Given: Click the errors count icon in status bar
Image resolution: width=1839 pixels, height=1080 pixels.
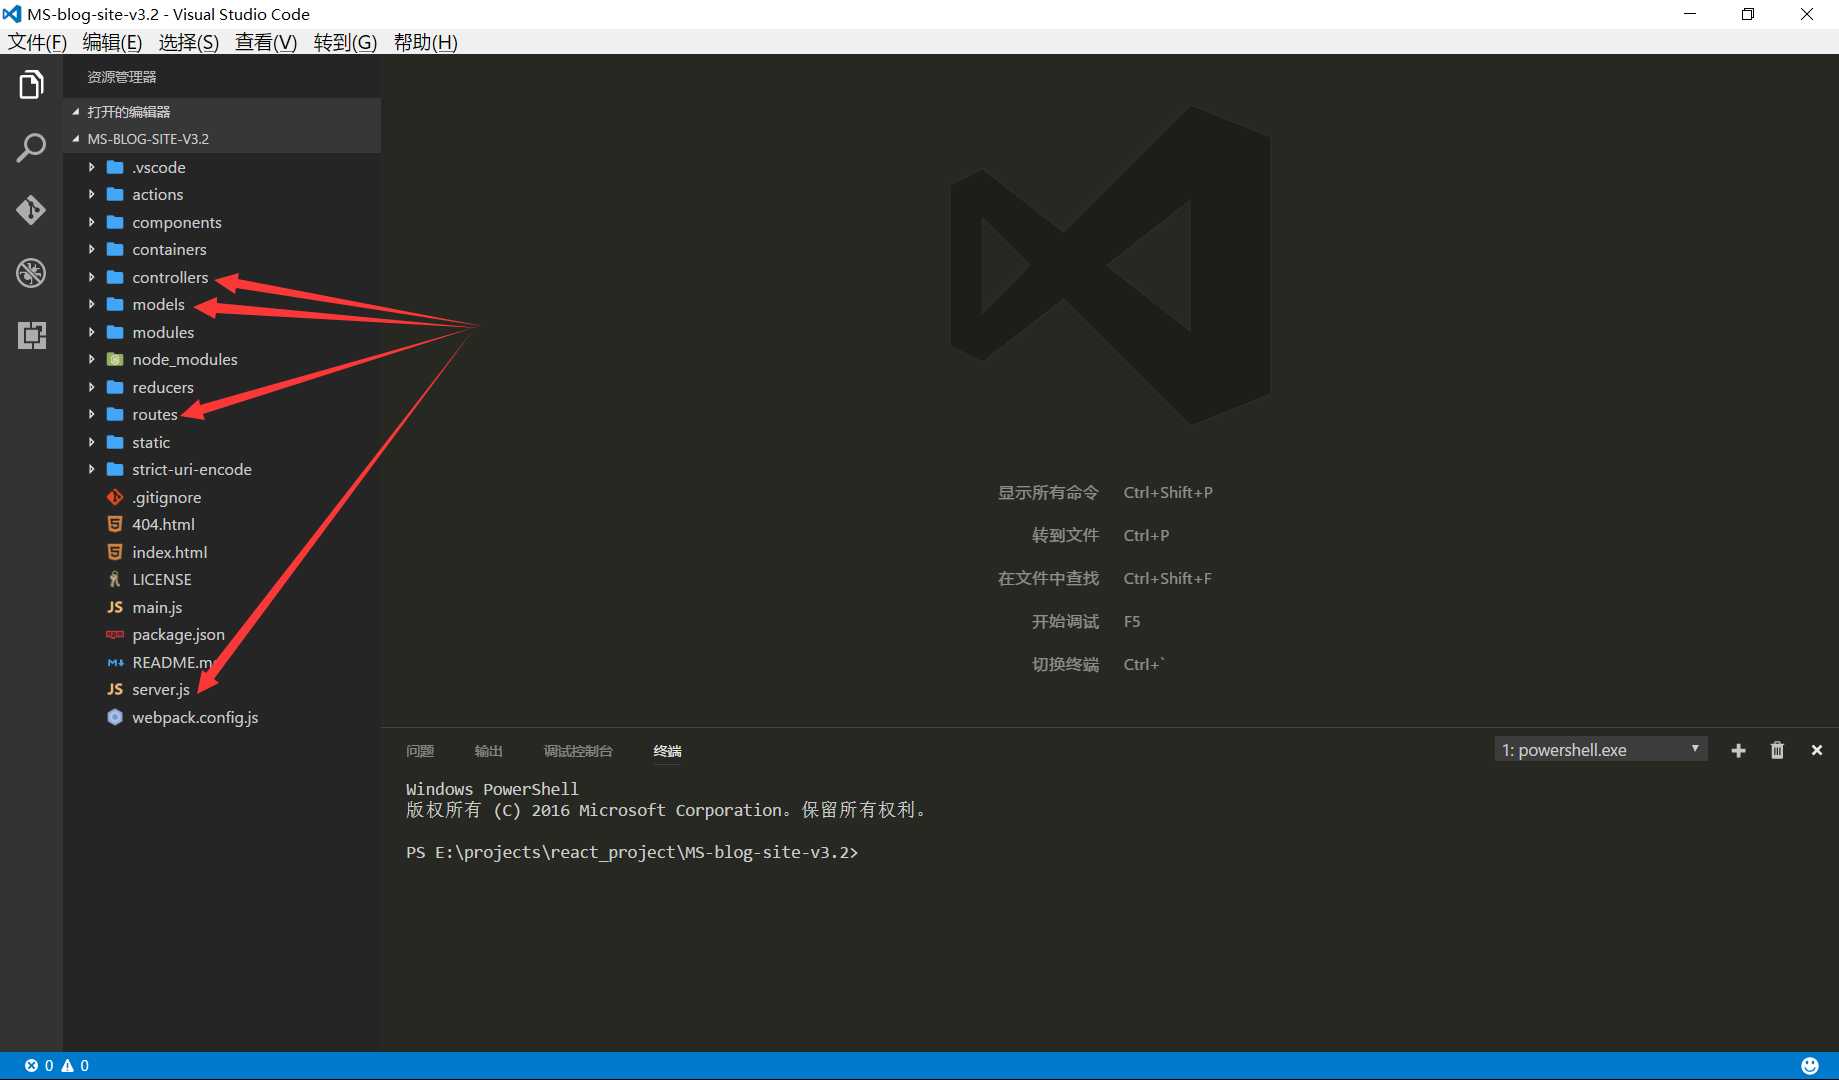Looking at the screenshot, I should coord(32,1066).
